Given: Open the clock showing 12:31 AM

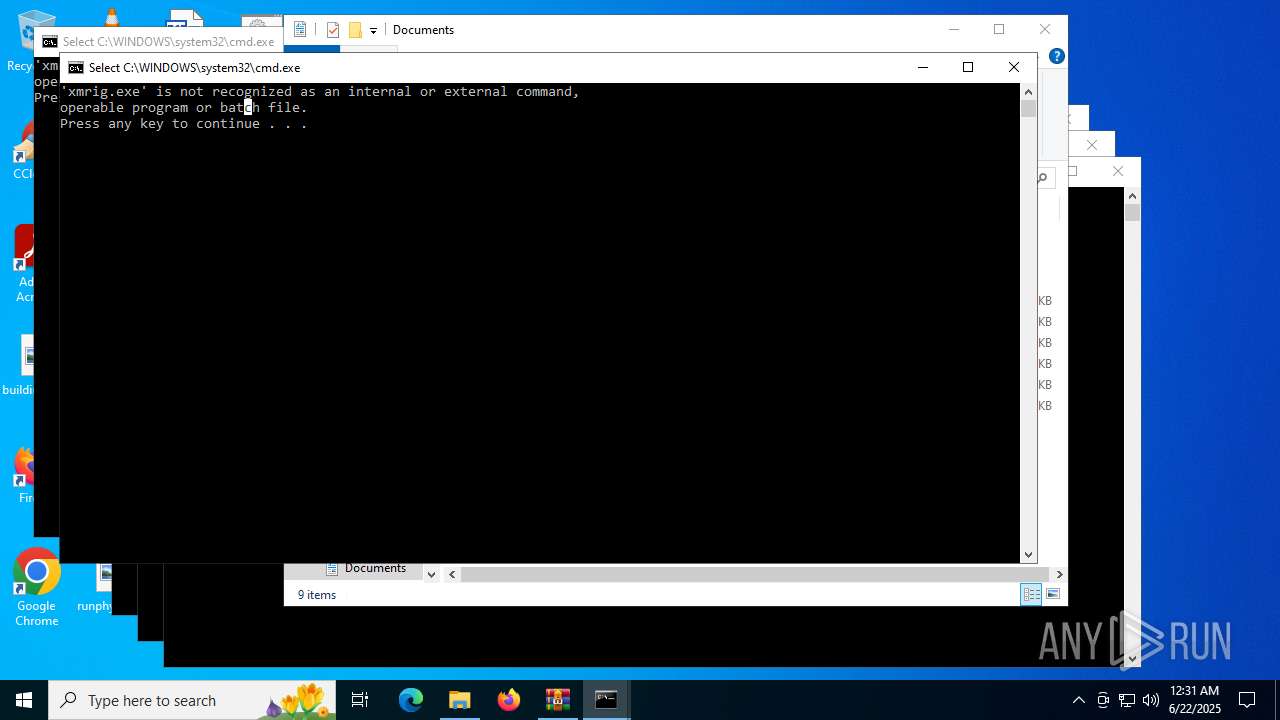Looking at the screenshot, I should [1194, 700].
